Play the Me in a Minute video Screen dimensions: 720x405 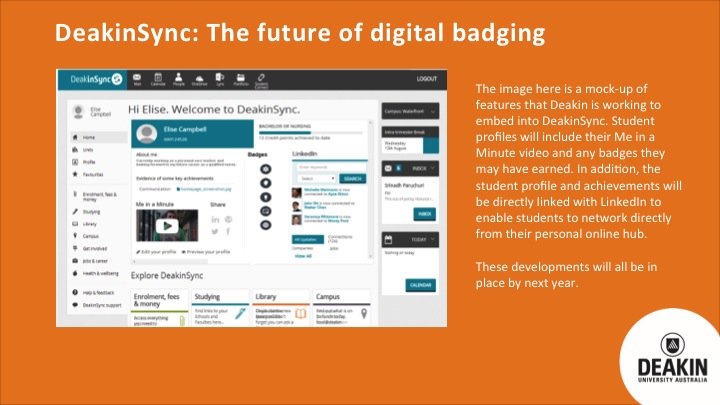click(x=167, y=226)
